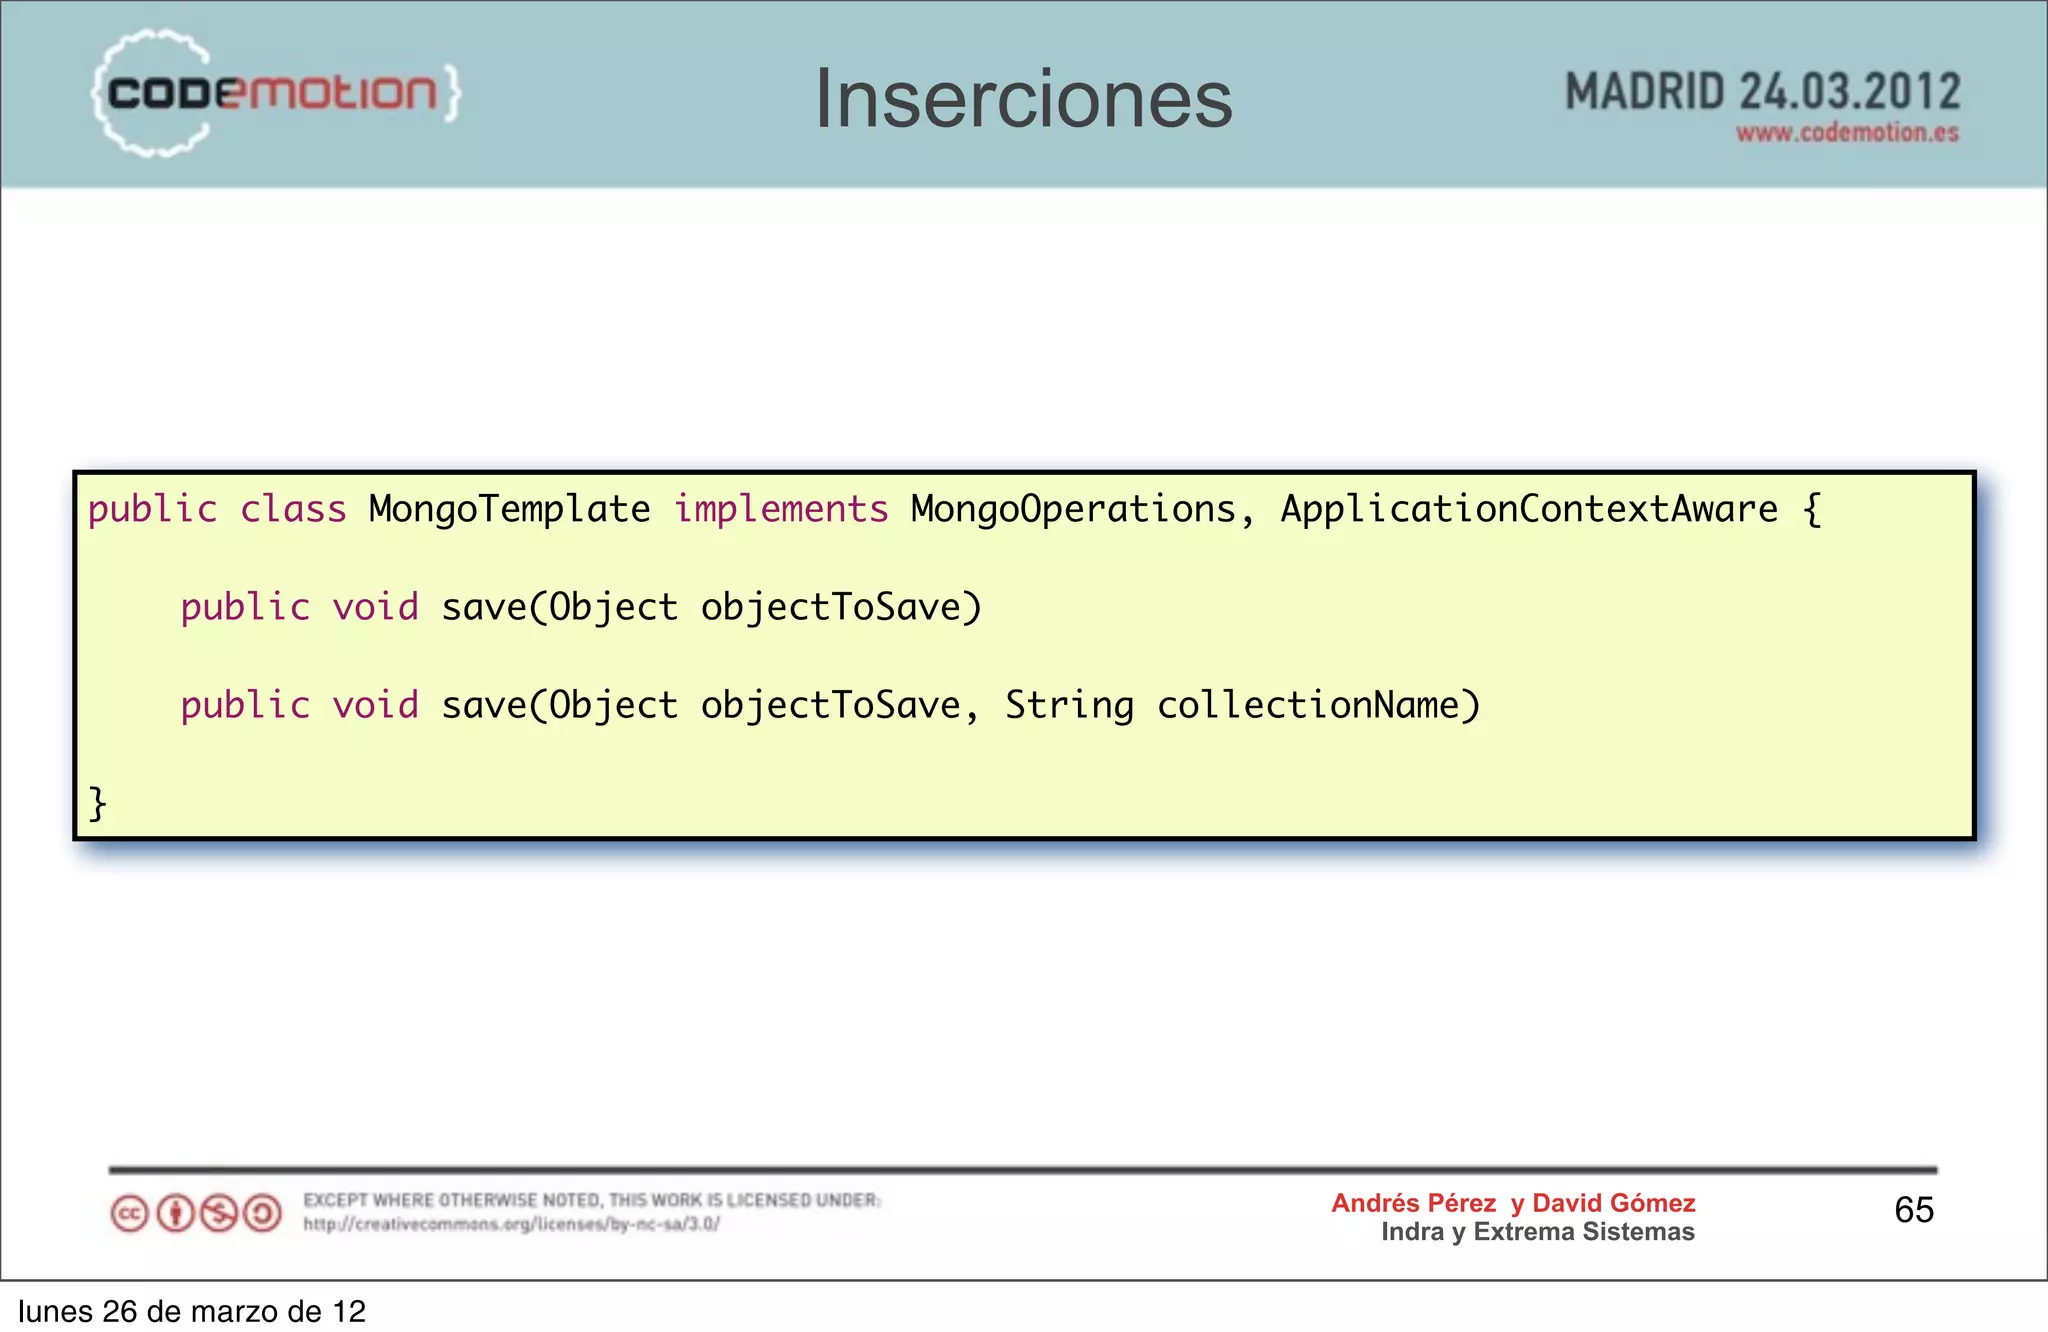2048x1332 pixels.
Task: Click the public class keywords
Action: [x=217, y=510]
